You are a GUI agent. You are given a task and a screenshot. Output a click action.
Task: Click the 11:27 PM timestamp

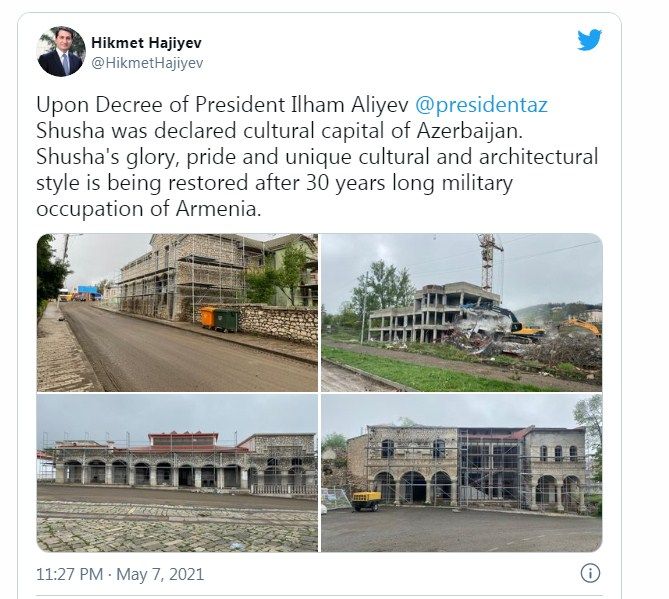click(70, 574)
